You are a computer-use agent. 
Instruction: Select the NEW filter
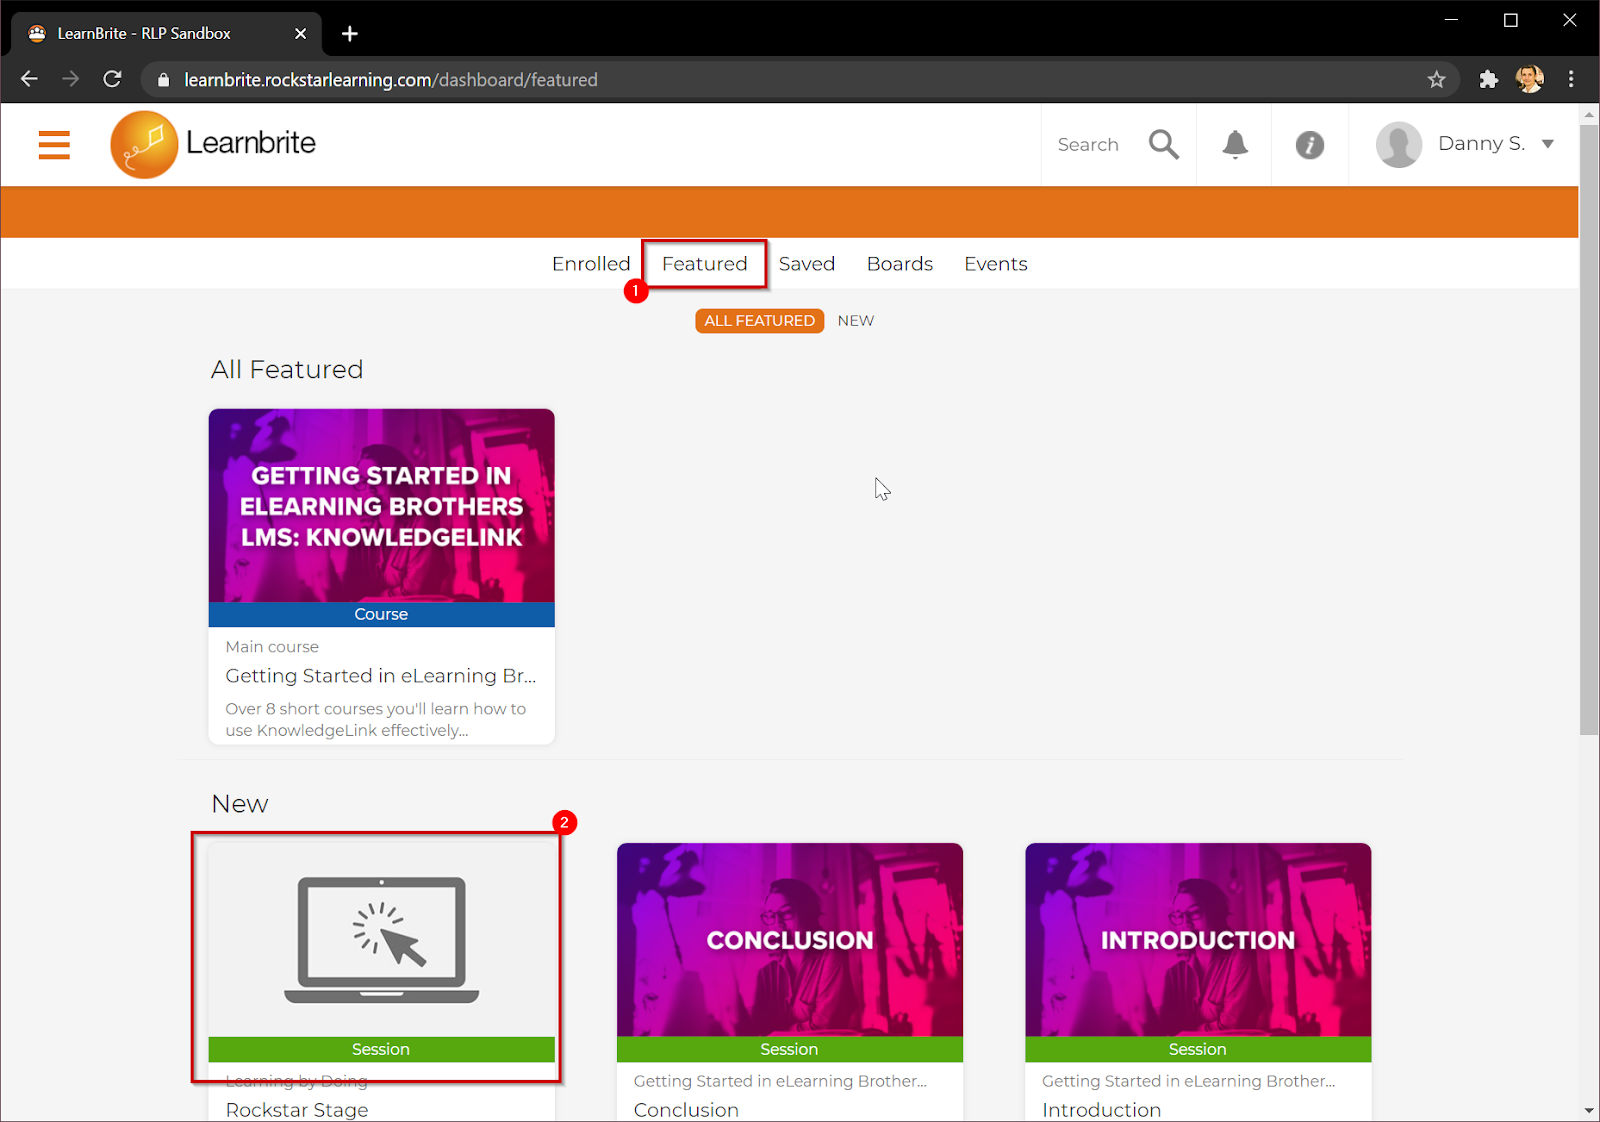pos(856,321)
